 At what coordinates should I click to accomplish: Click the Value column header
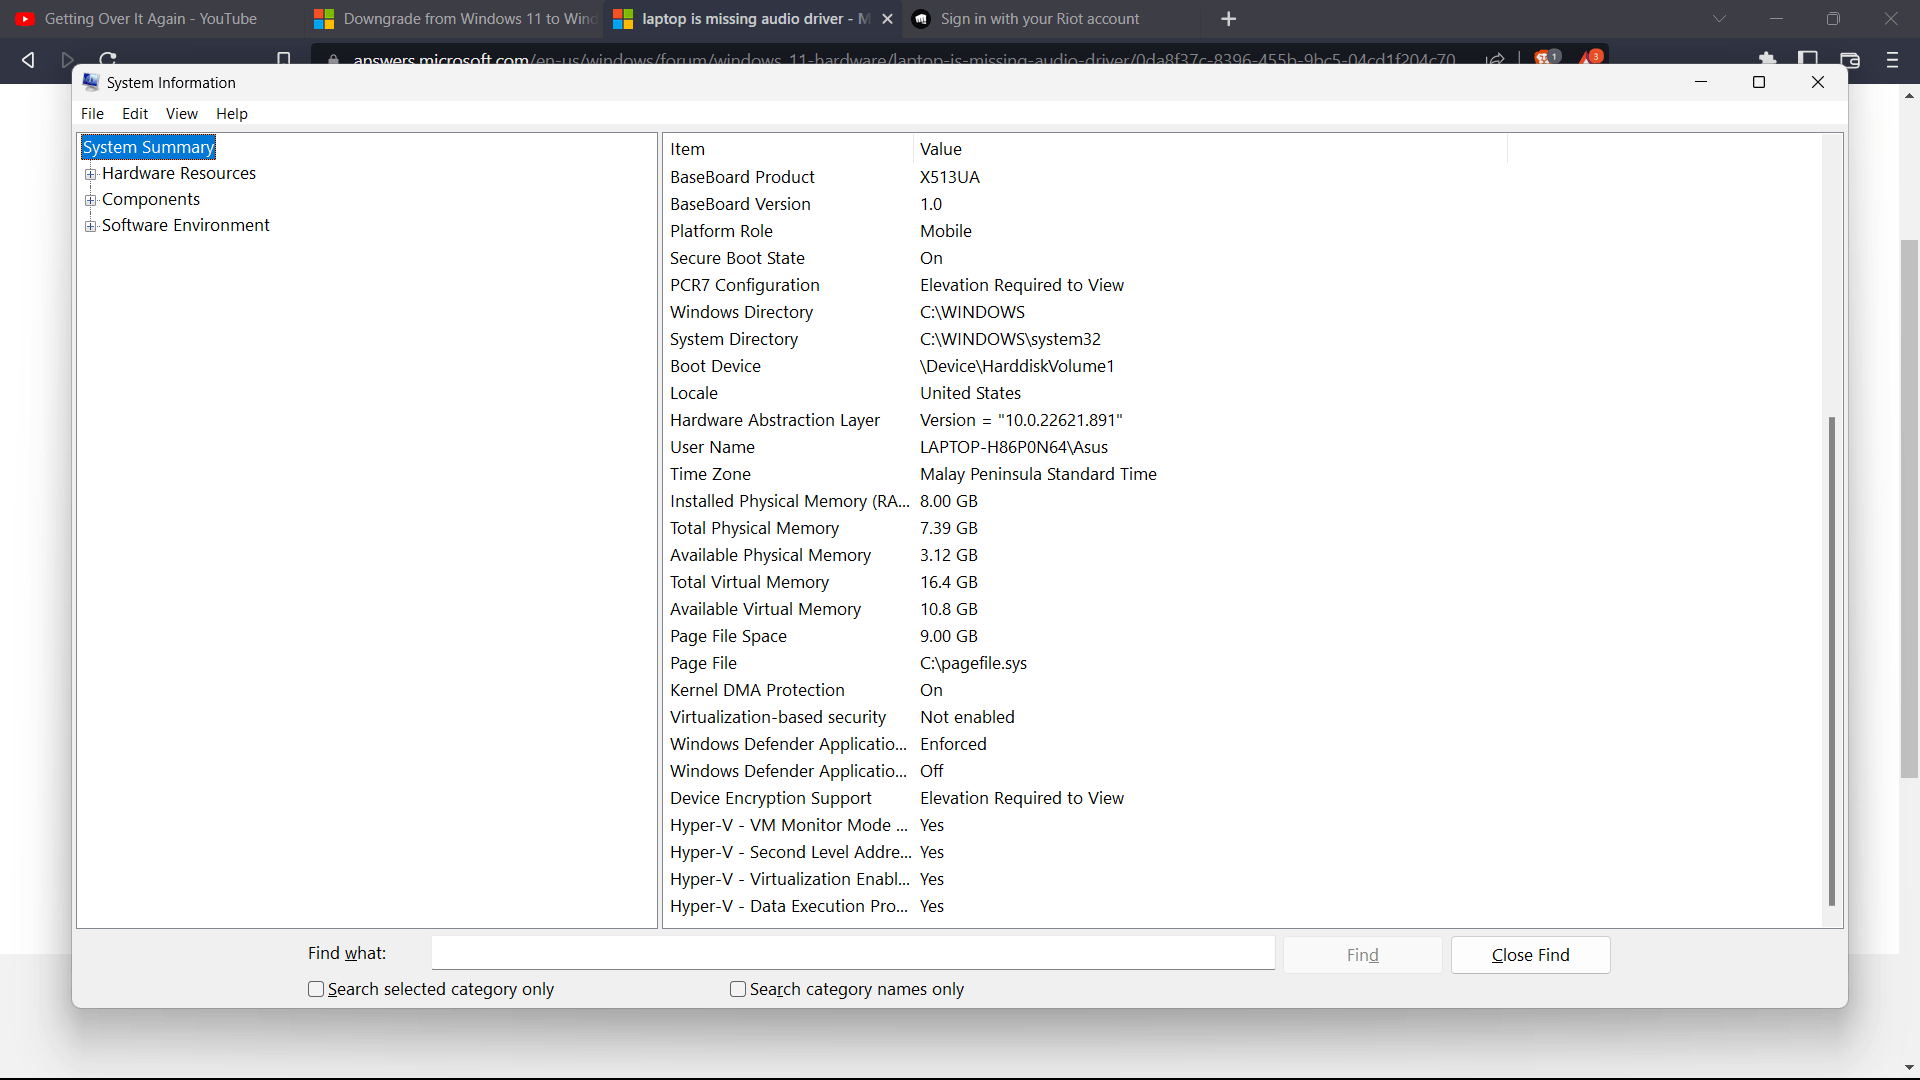[1210, 149]
